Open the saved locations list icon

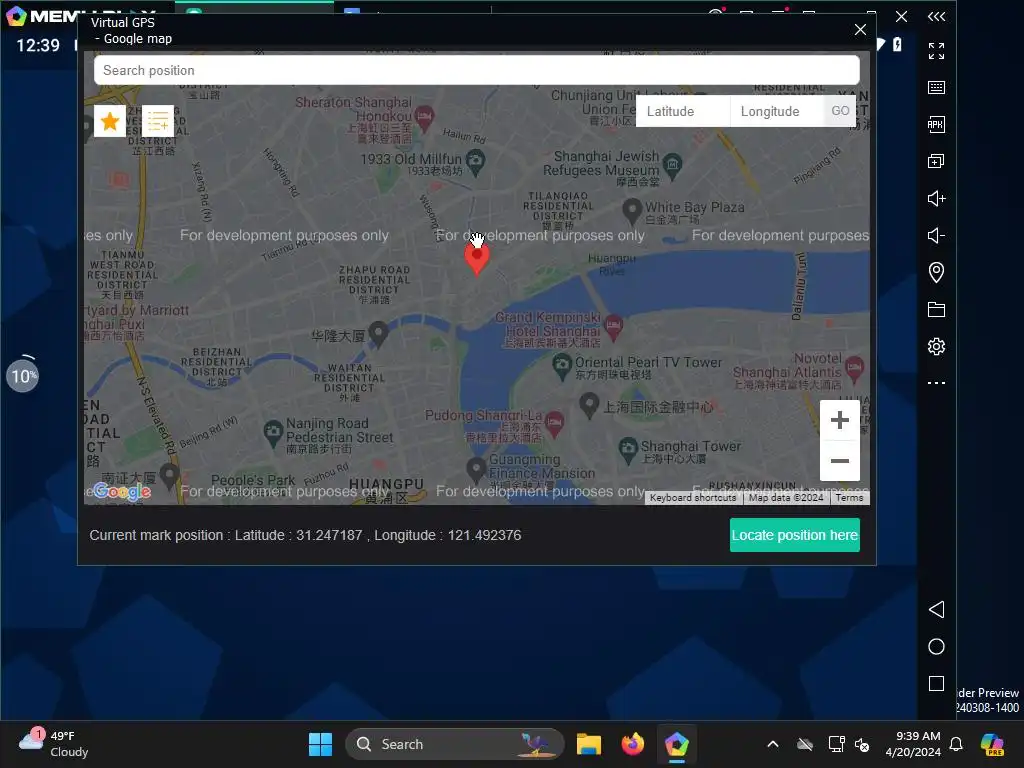pos(158,121)
